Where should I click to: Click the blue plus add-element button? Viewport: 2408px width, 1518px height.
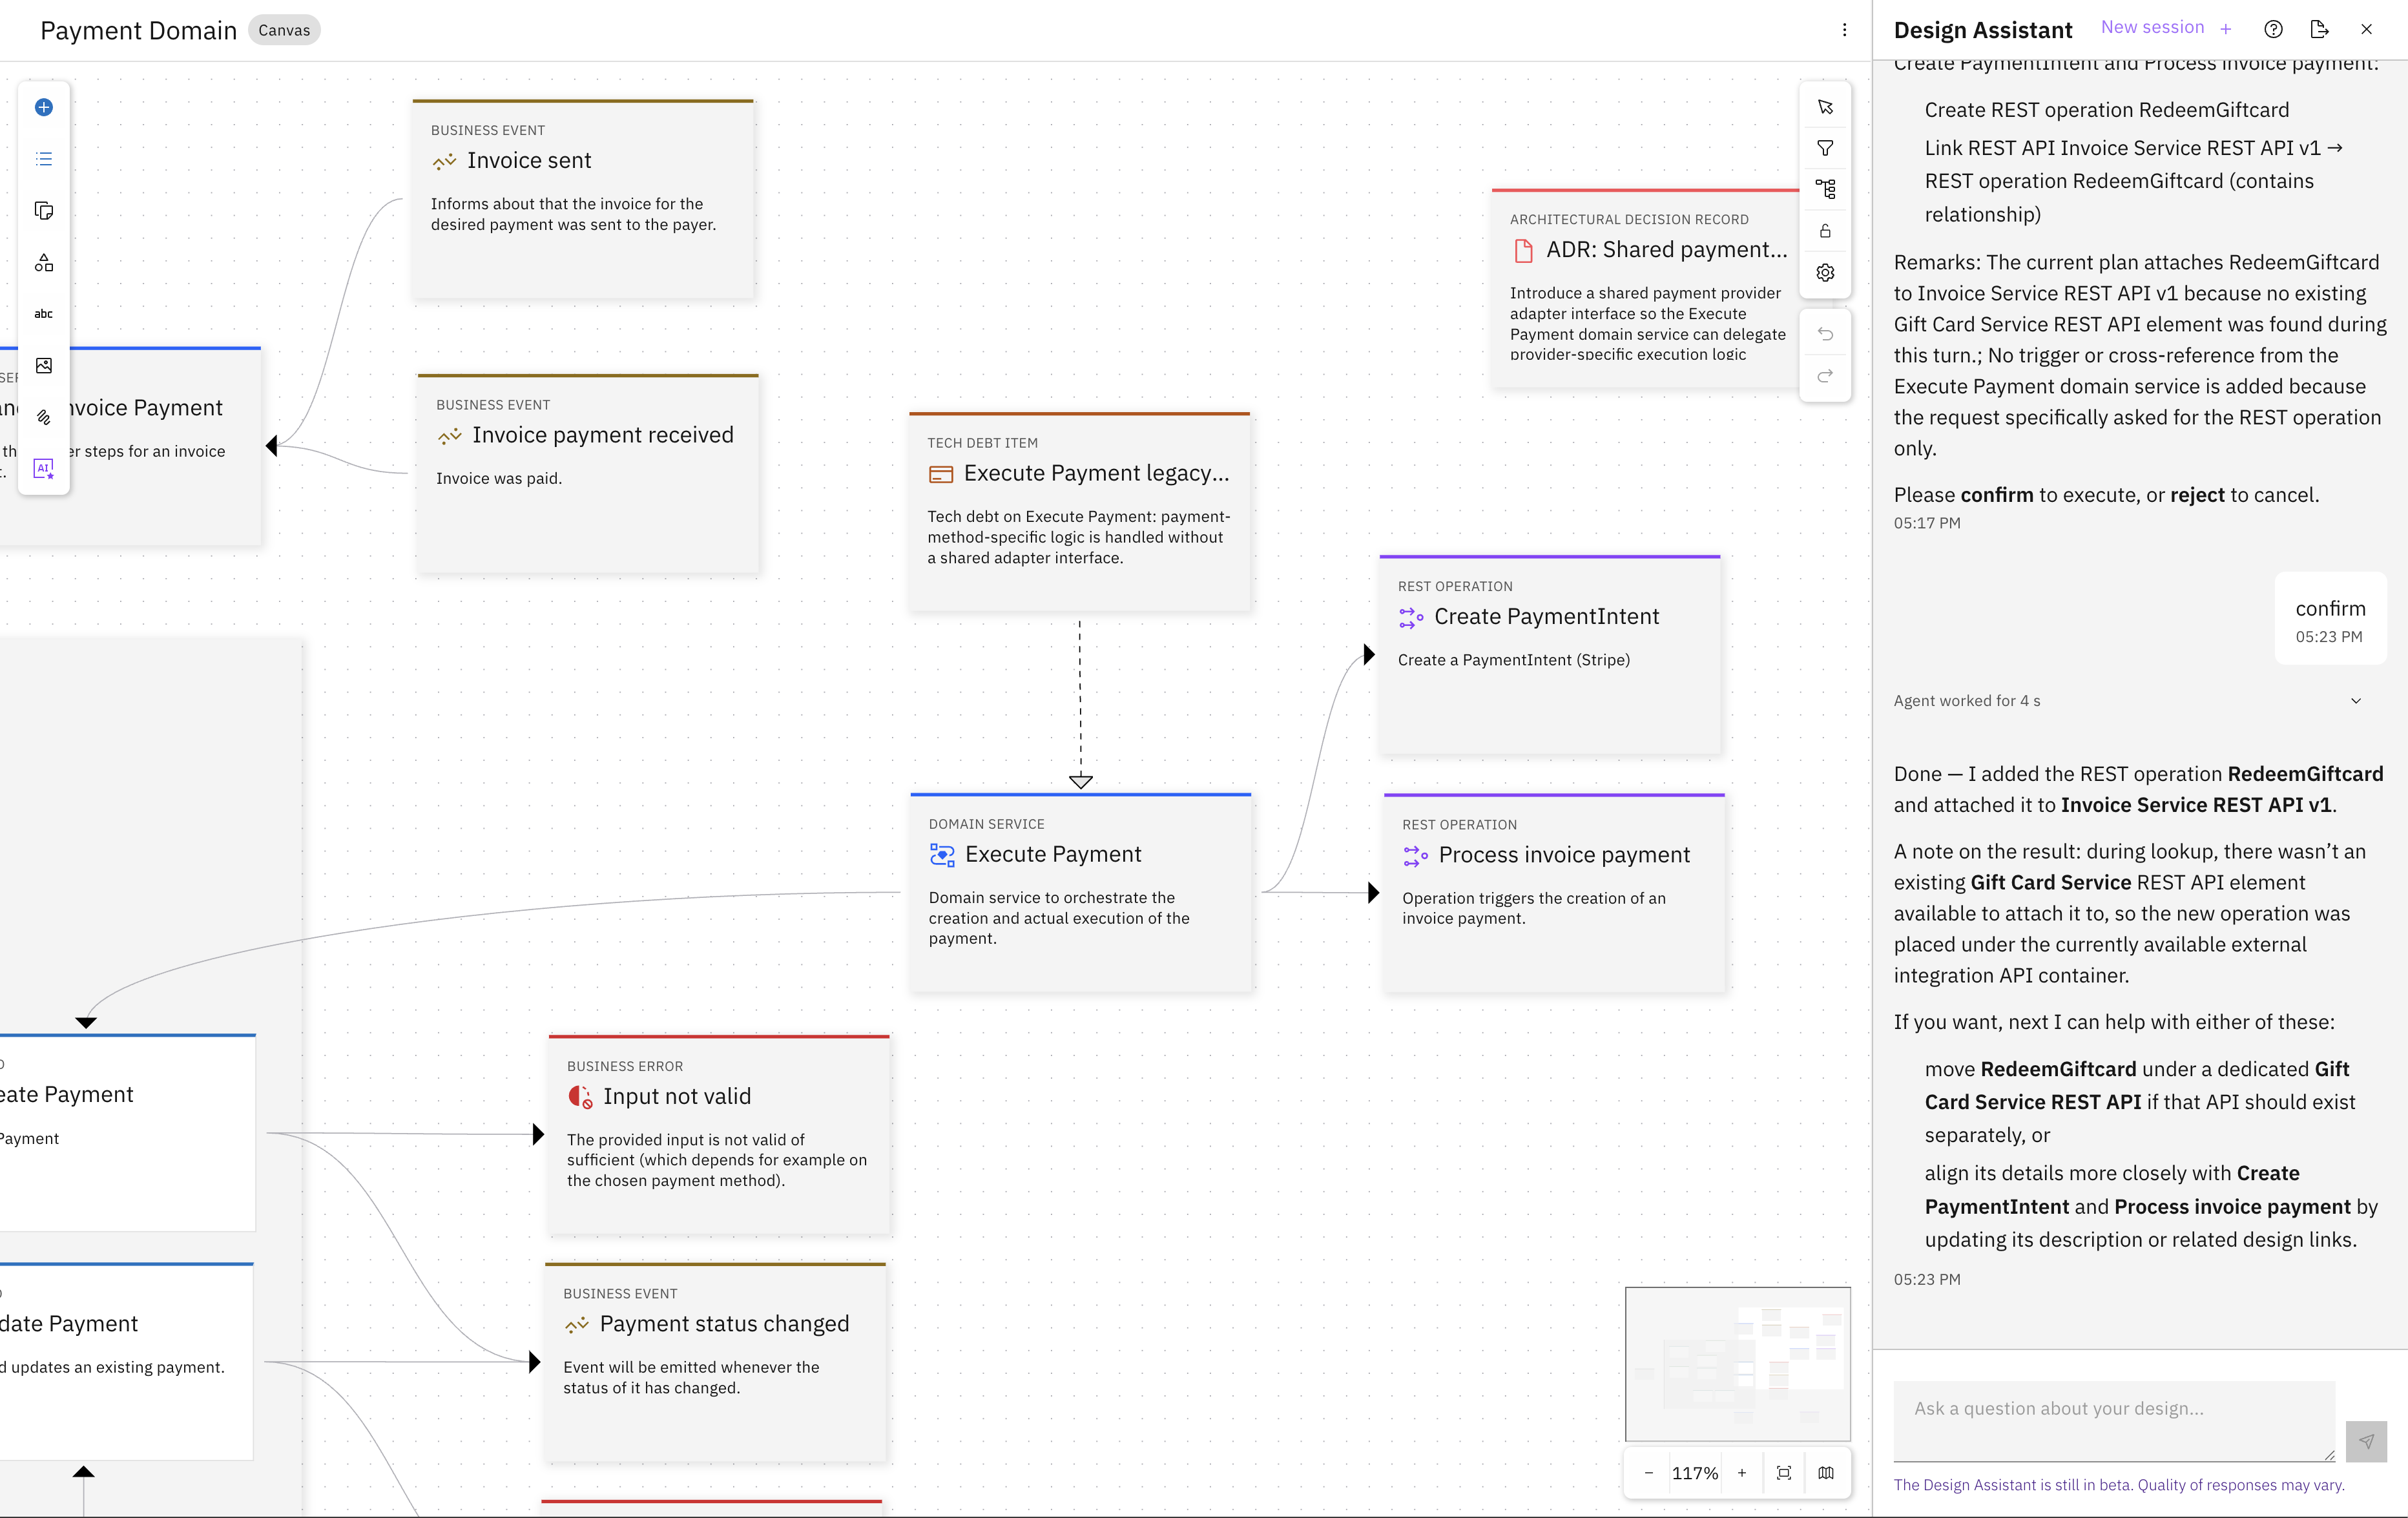44,107
